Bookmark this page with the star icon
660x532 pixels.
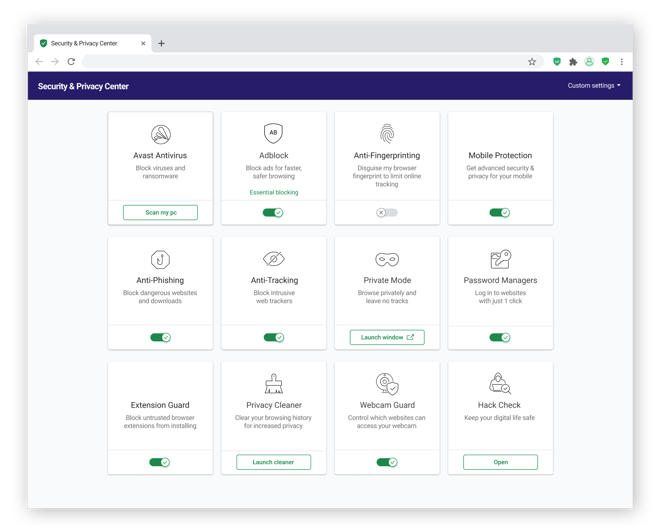tap(532, 62)
